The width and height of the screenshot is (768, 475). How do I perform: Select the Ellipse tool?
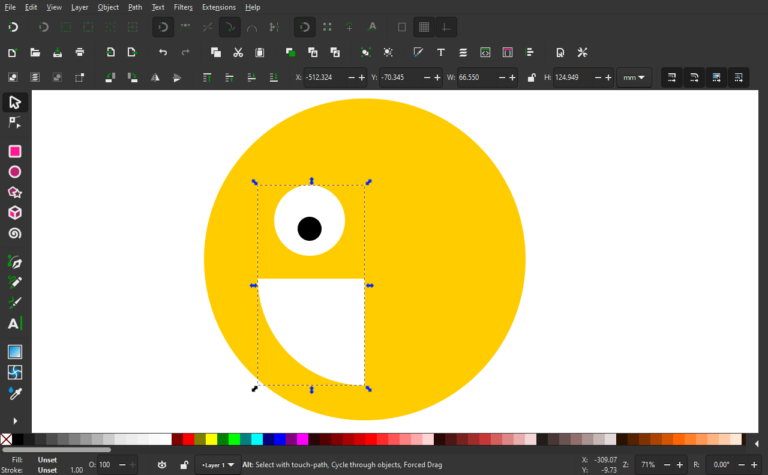coord(15,172)
